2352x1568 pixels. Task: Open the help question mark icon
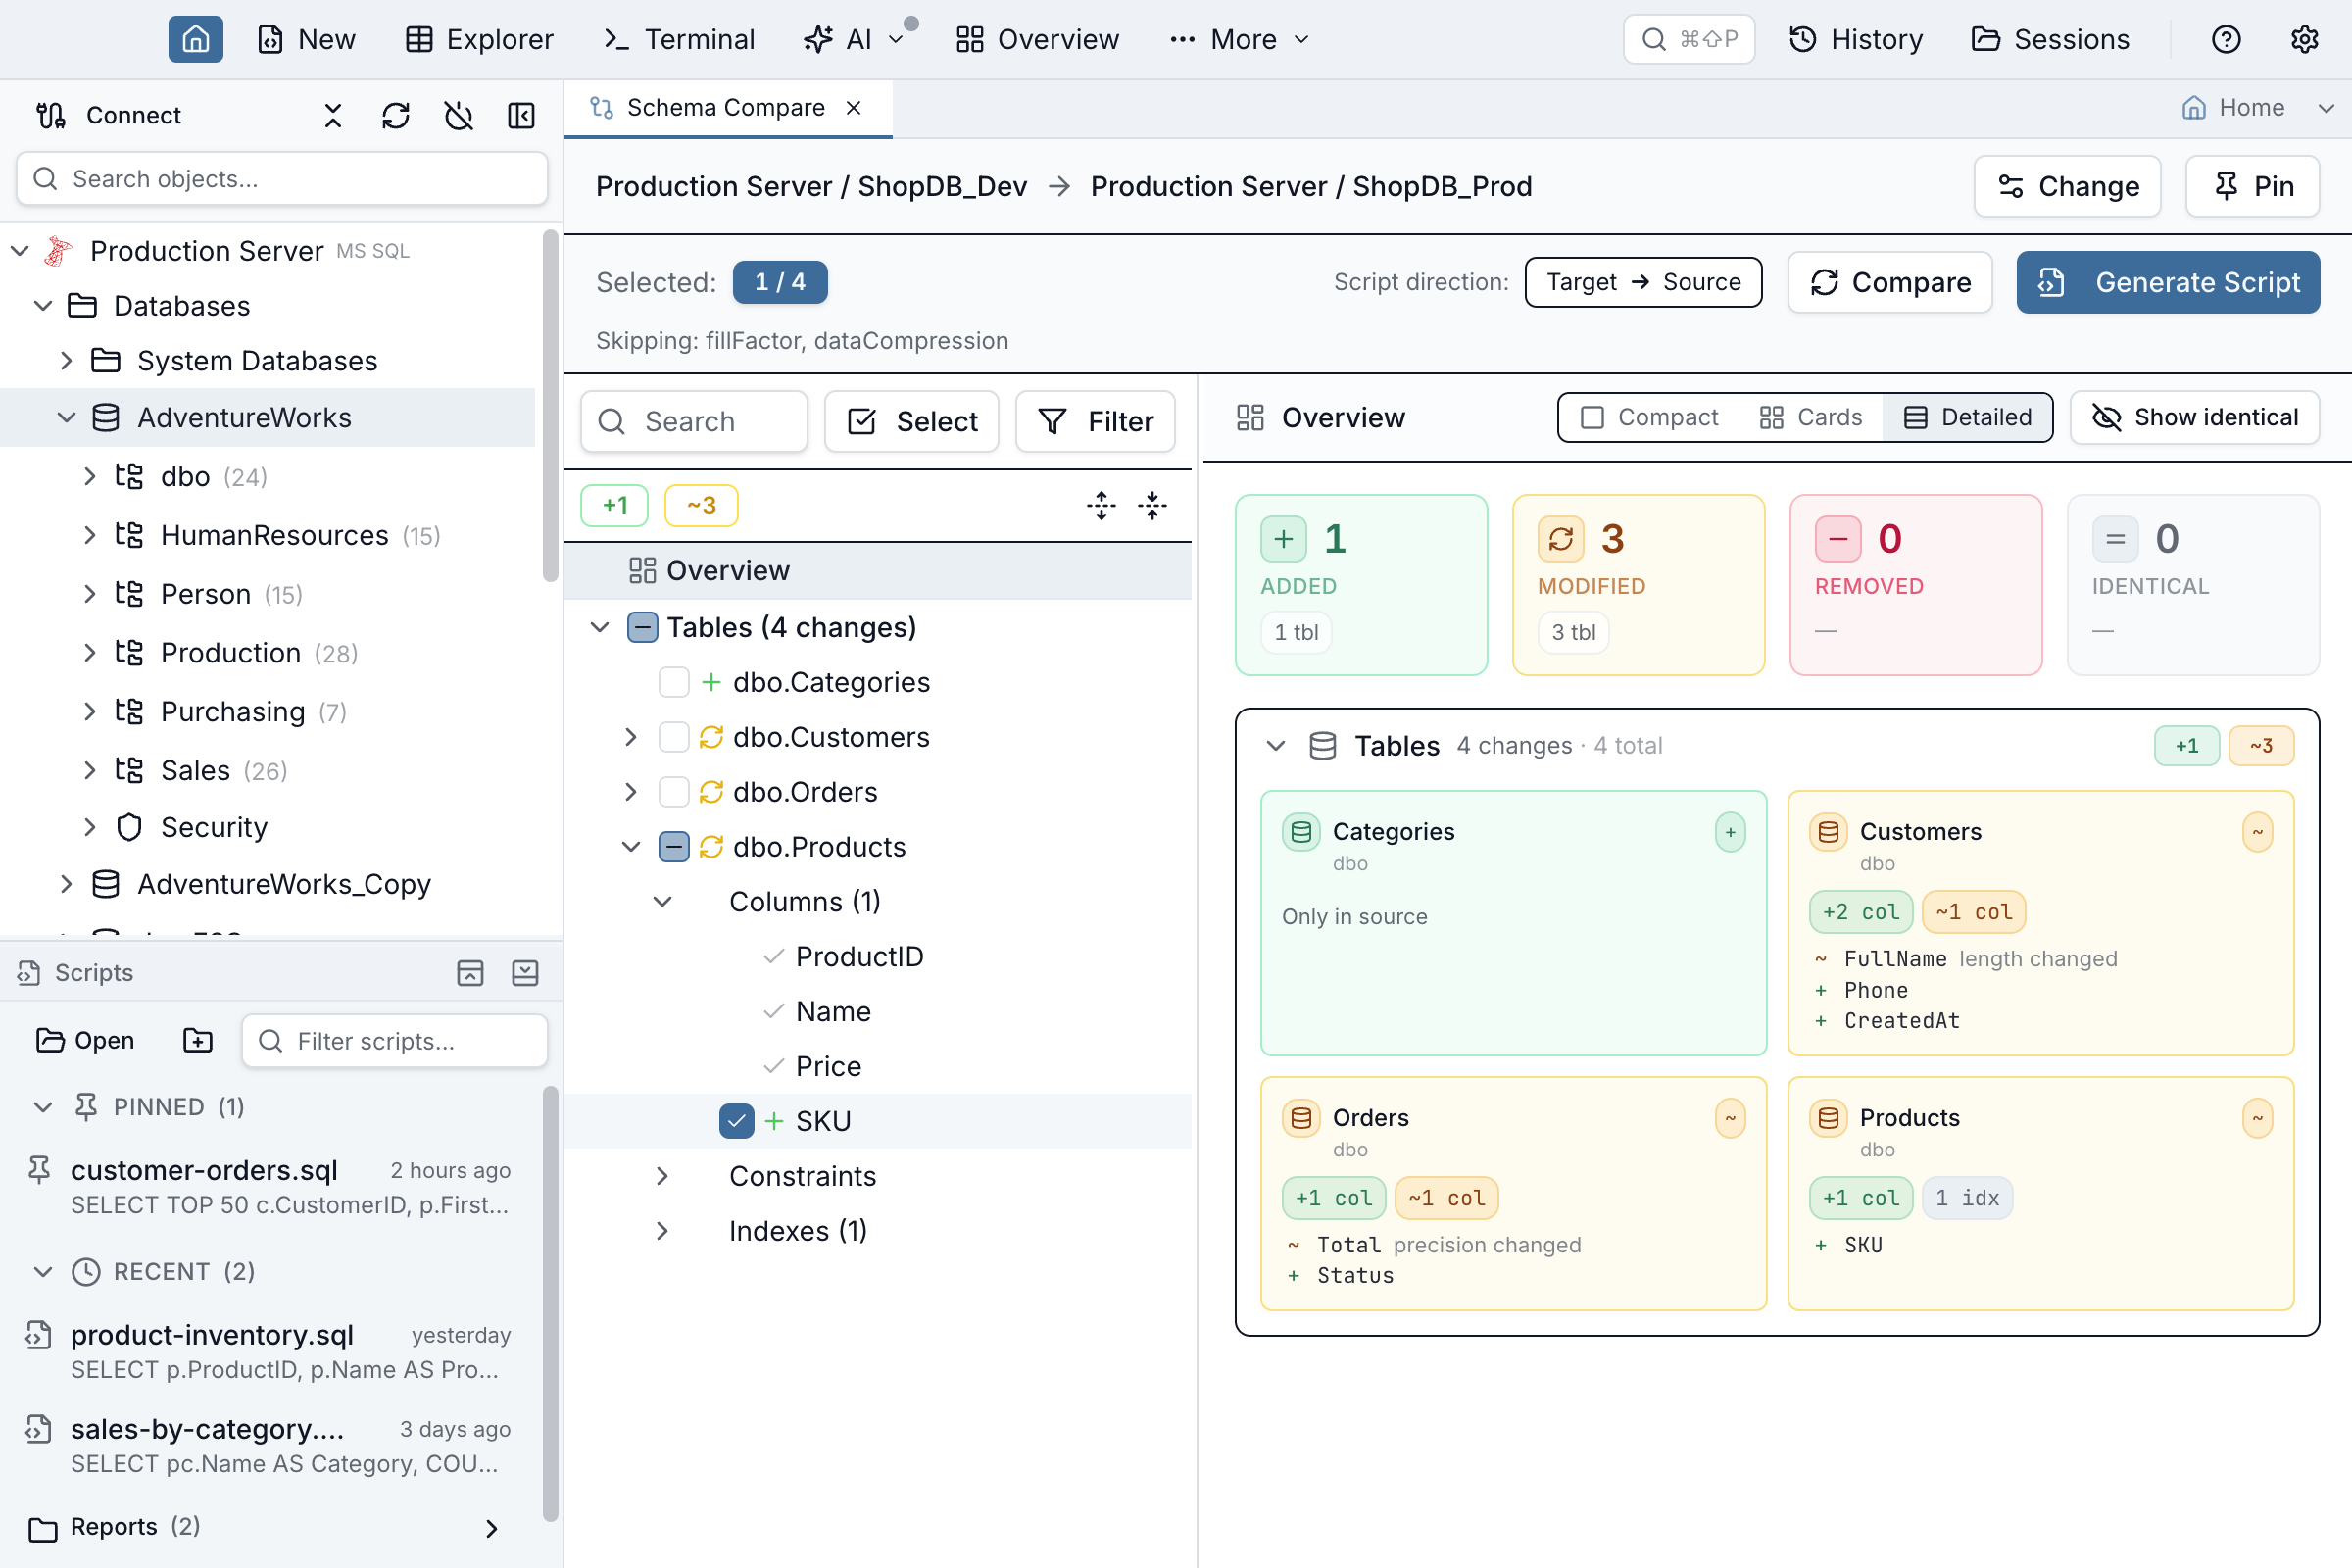(x=2226, y=39)
